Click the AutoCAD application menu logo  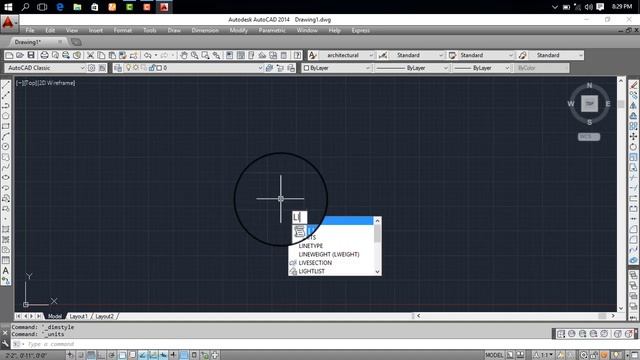pos(8,23)
